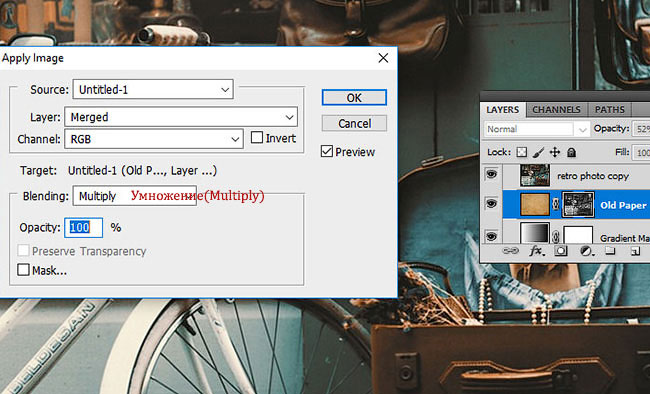Viewport: 650px width, 394px height.
Task: Cancel the Apply Image dialog
Action: 354,124
